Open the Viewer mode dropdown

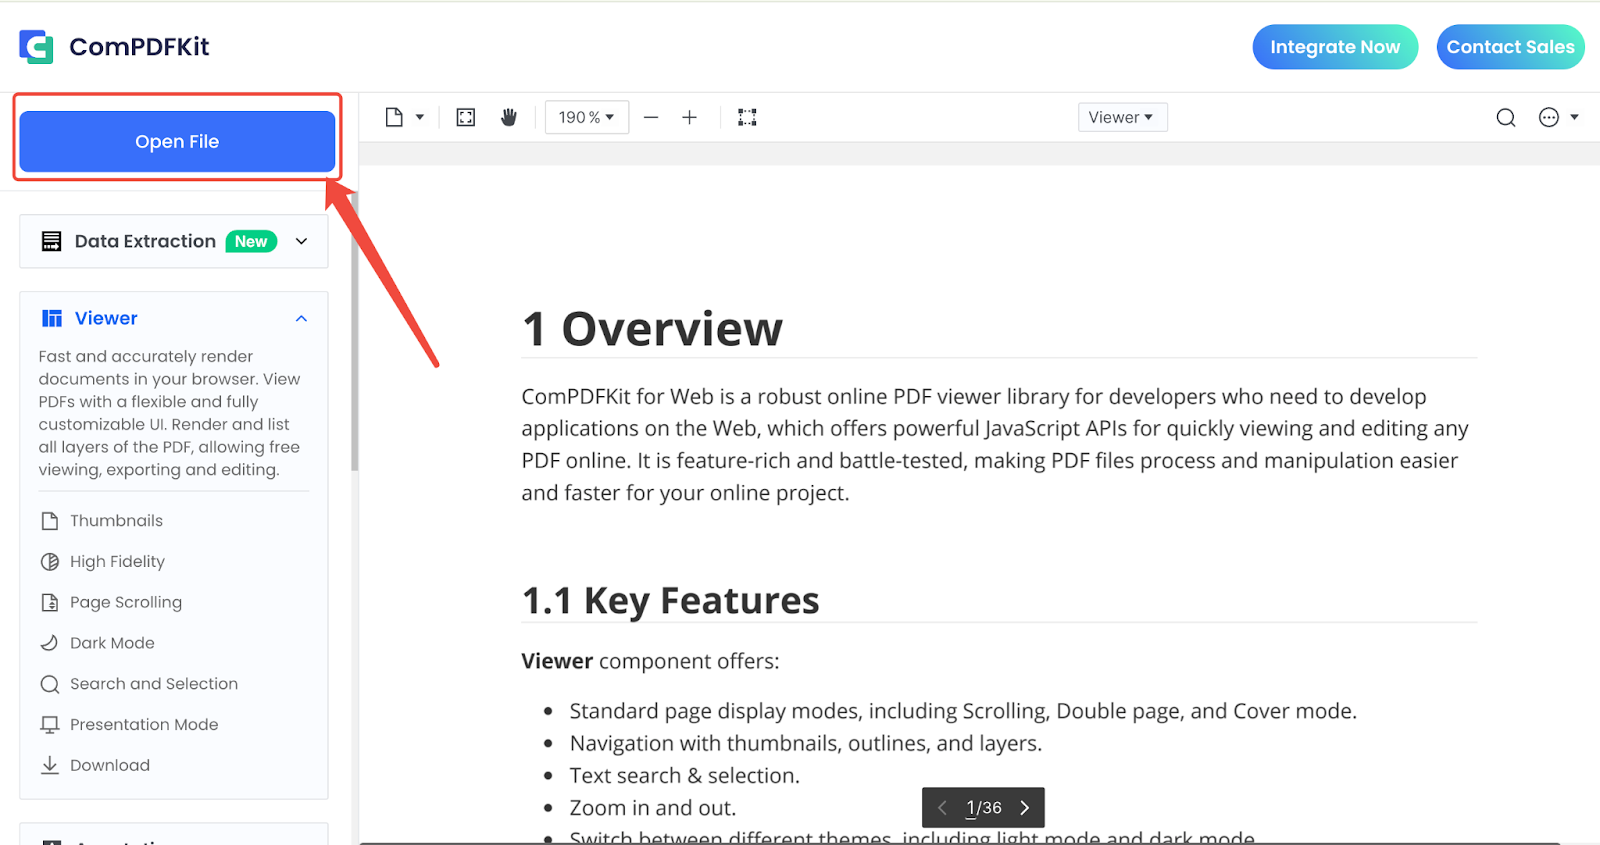point(1122,117)
